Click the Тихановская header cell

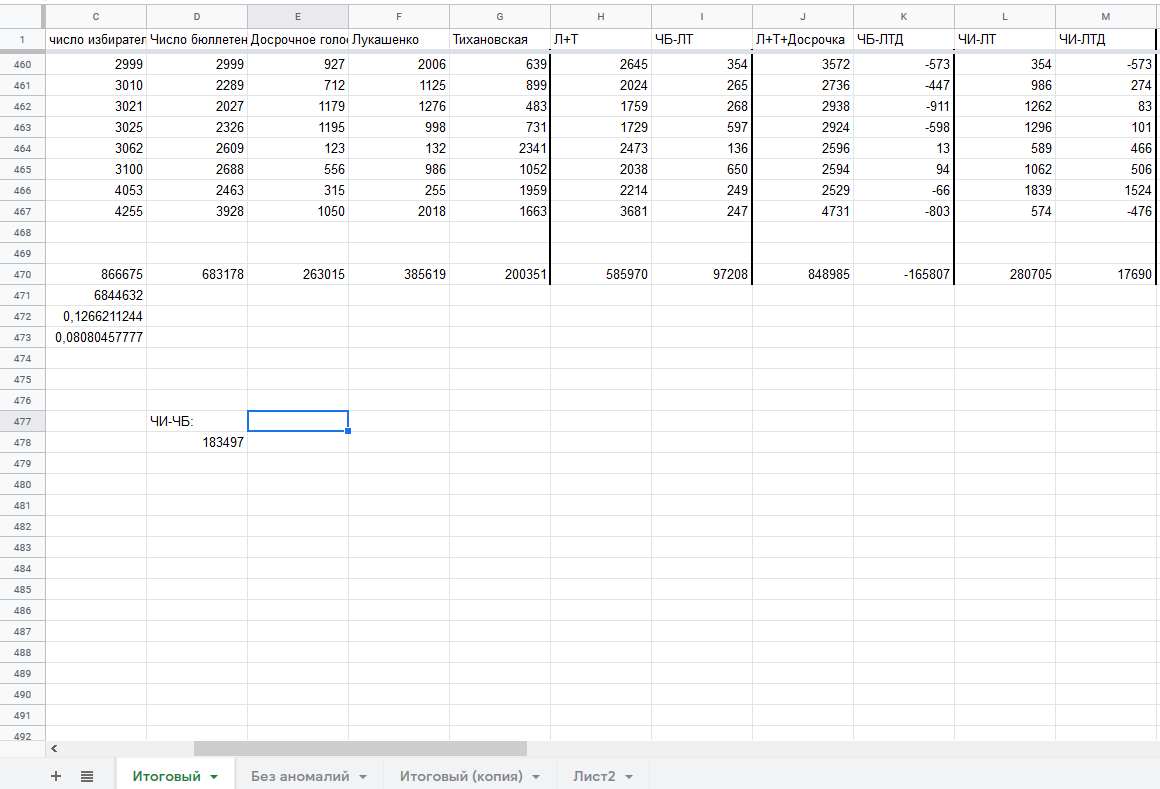click(x=500, y=39)
